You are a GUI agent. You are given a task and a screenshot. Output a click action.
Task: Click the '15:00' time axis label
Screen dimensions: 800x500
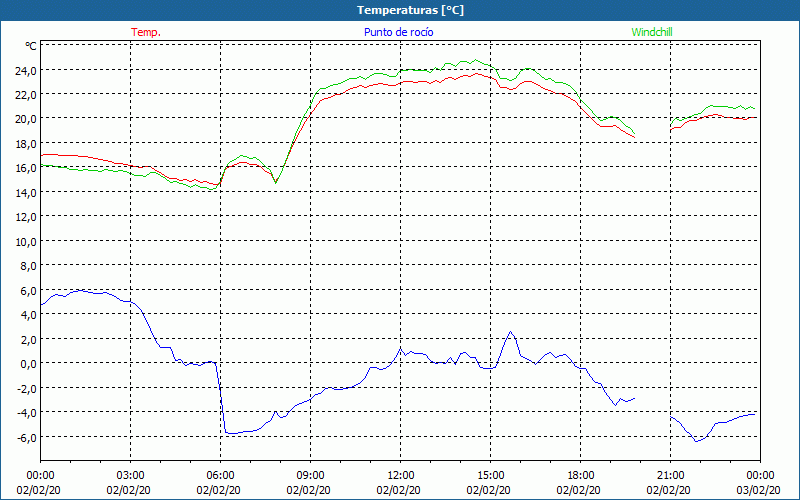point(490,476)
